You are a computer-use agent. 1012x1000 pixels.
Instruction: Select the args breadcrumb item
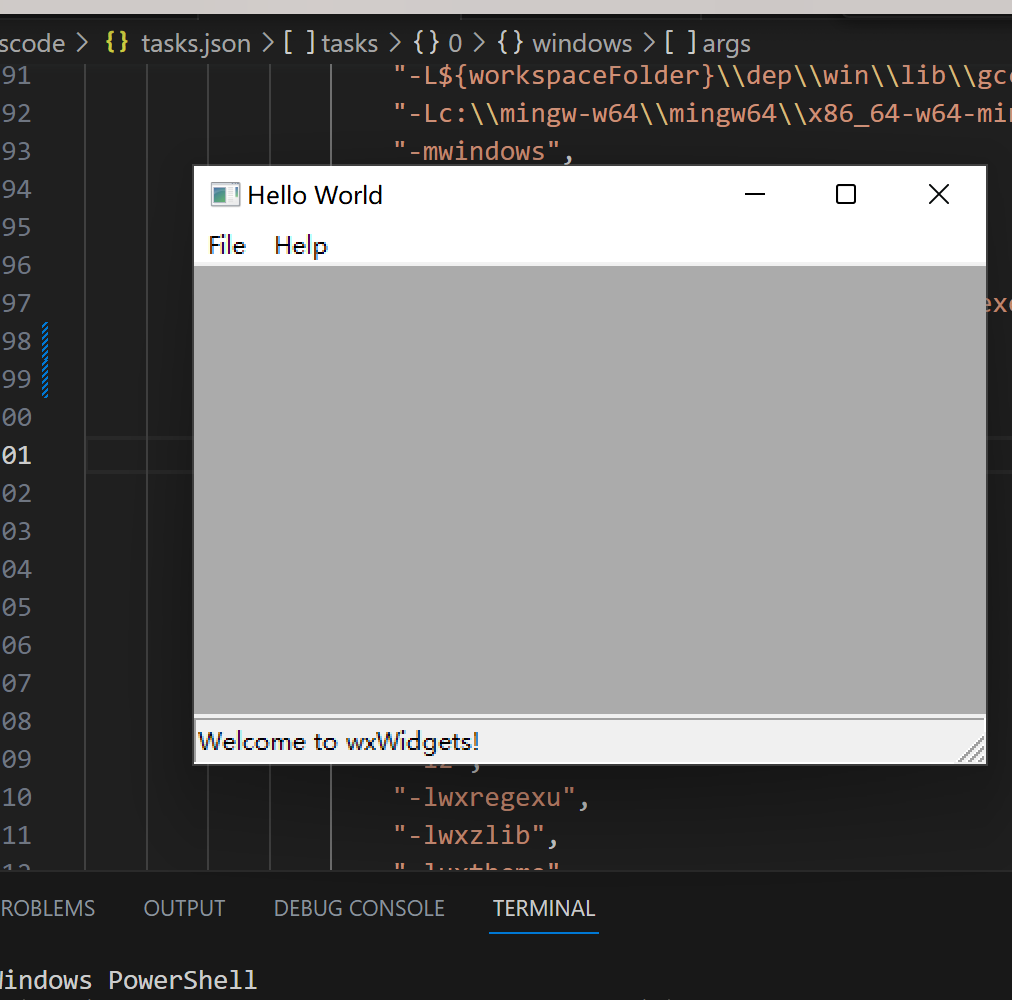726,43
